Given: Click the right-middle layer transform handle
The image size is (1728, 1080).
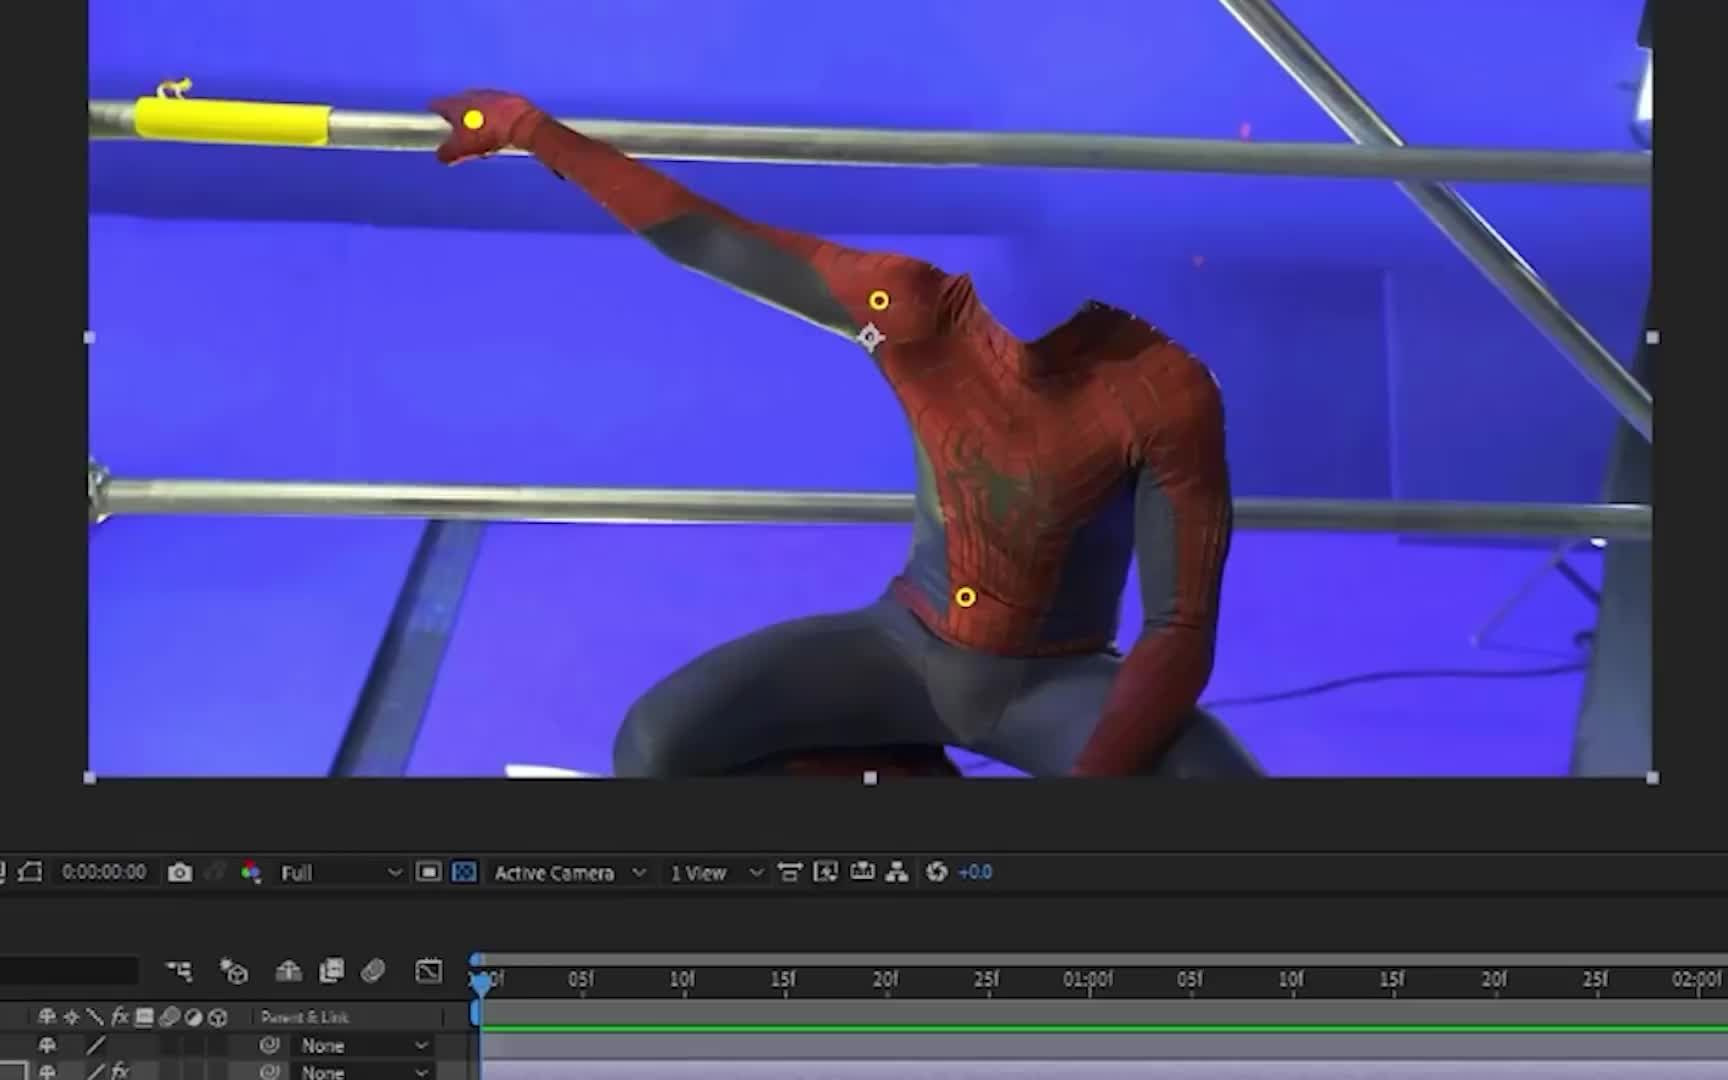Looking at the screenshot, I should (1652, 338).
